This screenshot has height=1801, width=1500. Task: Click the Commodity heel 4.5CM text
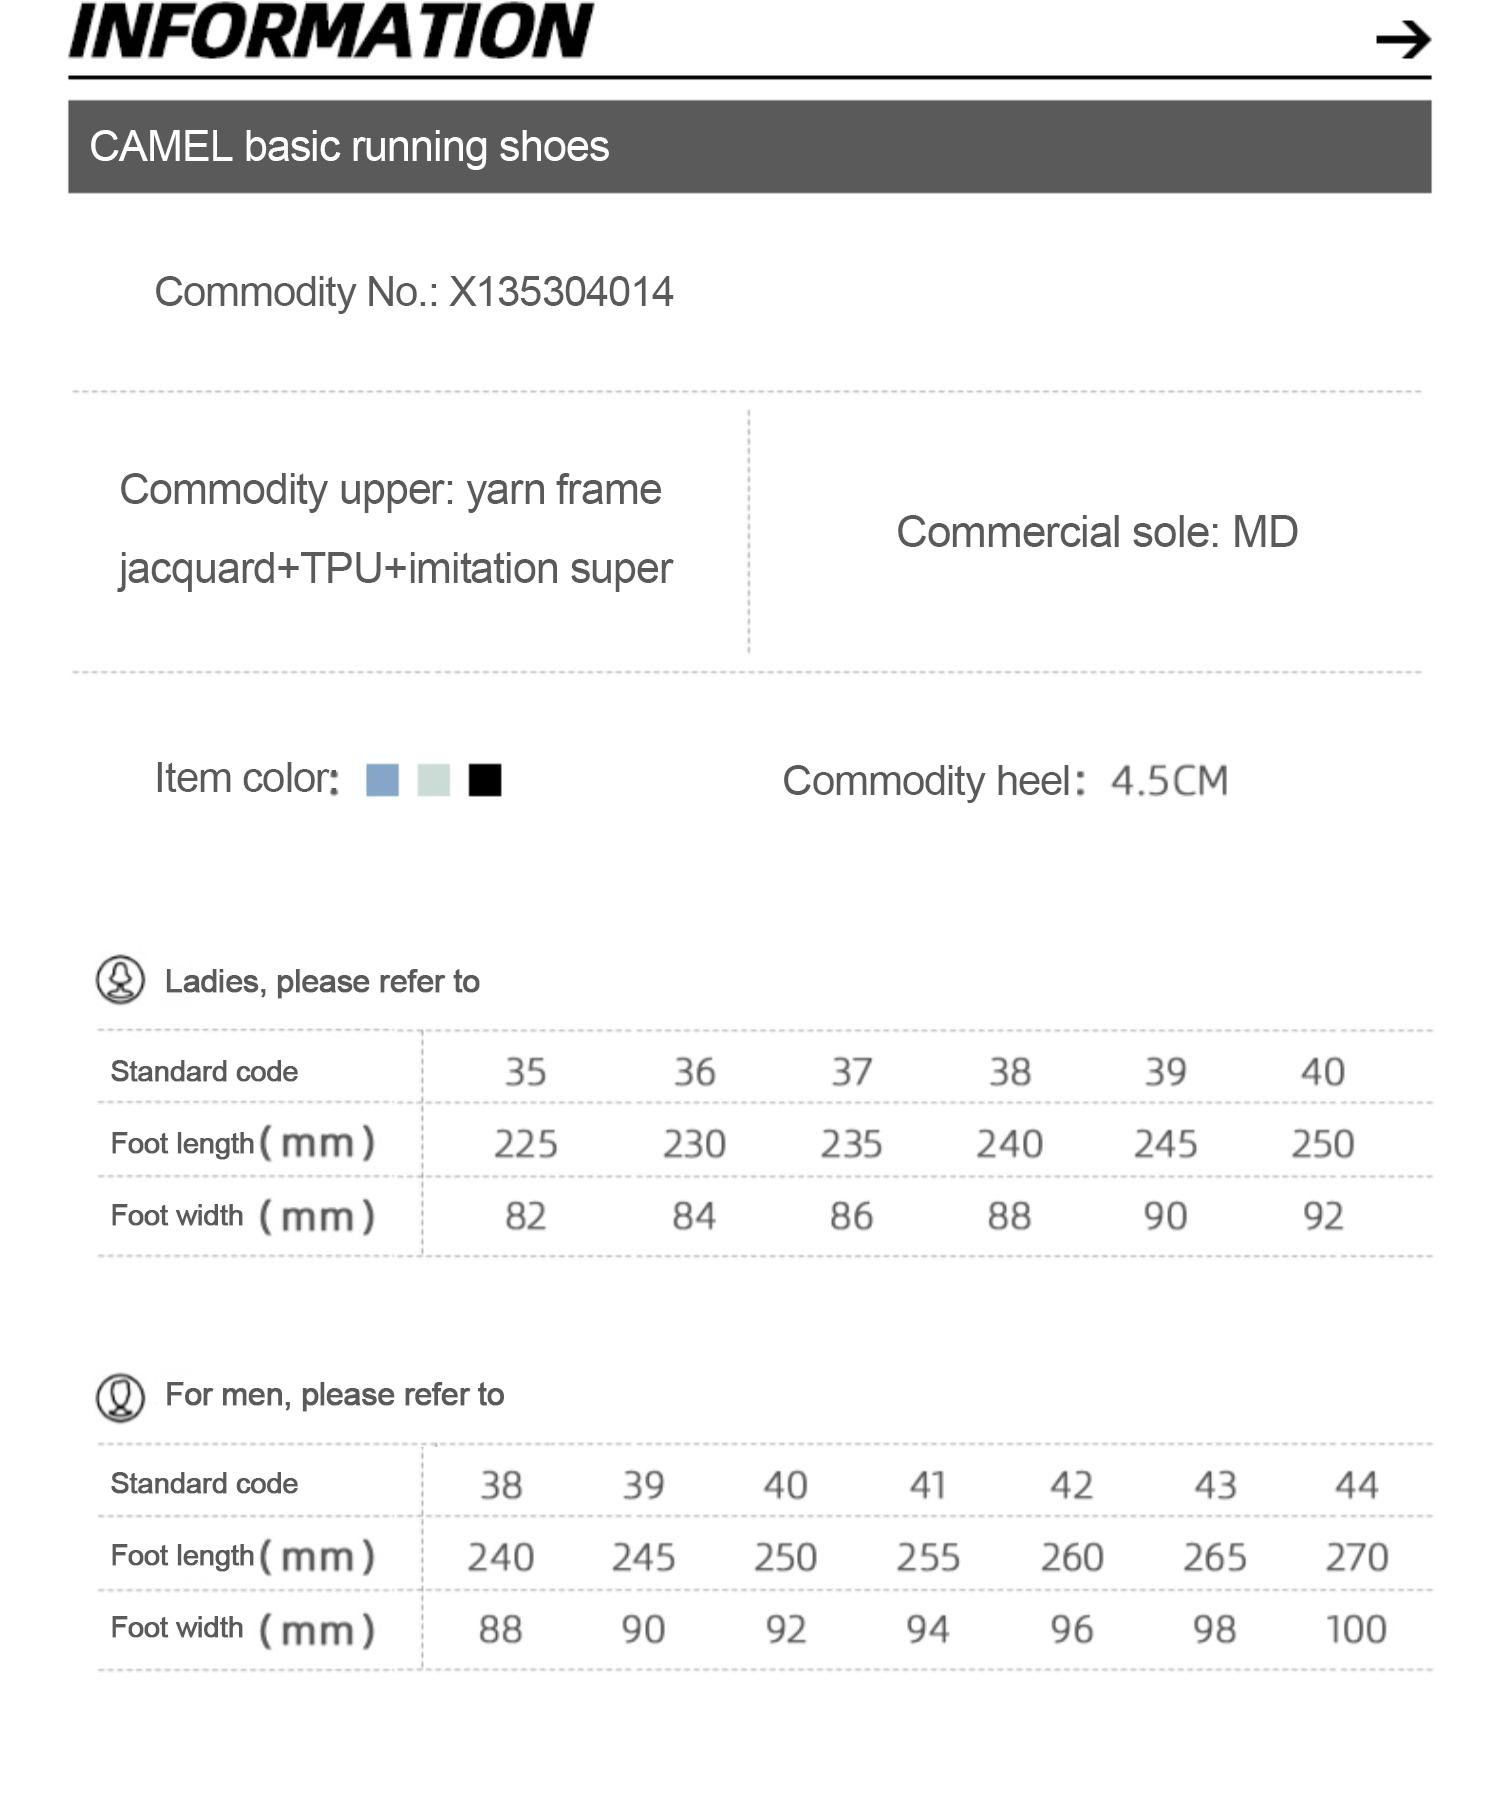coord(1004,781)
